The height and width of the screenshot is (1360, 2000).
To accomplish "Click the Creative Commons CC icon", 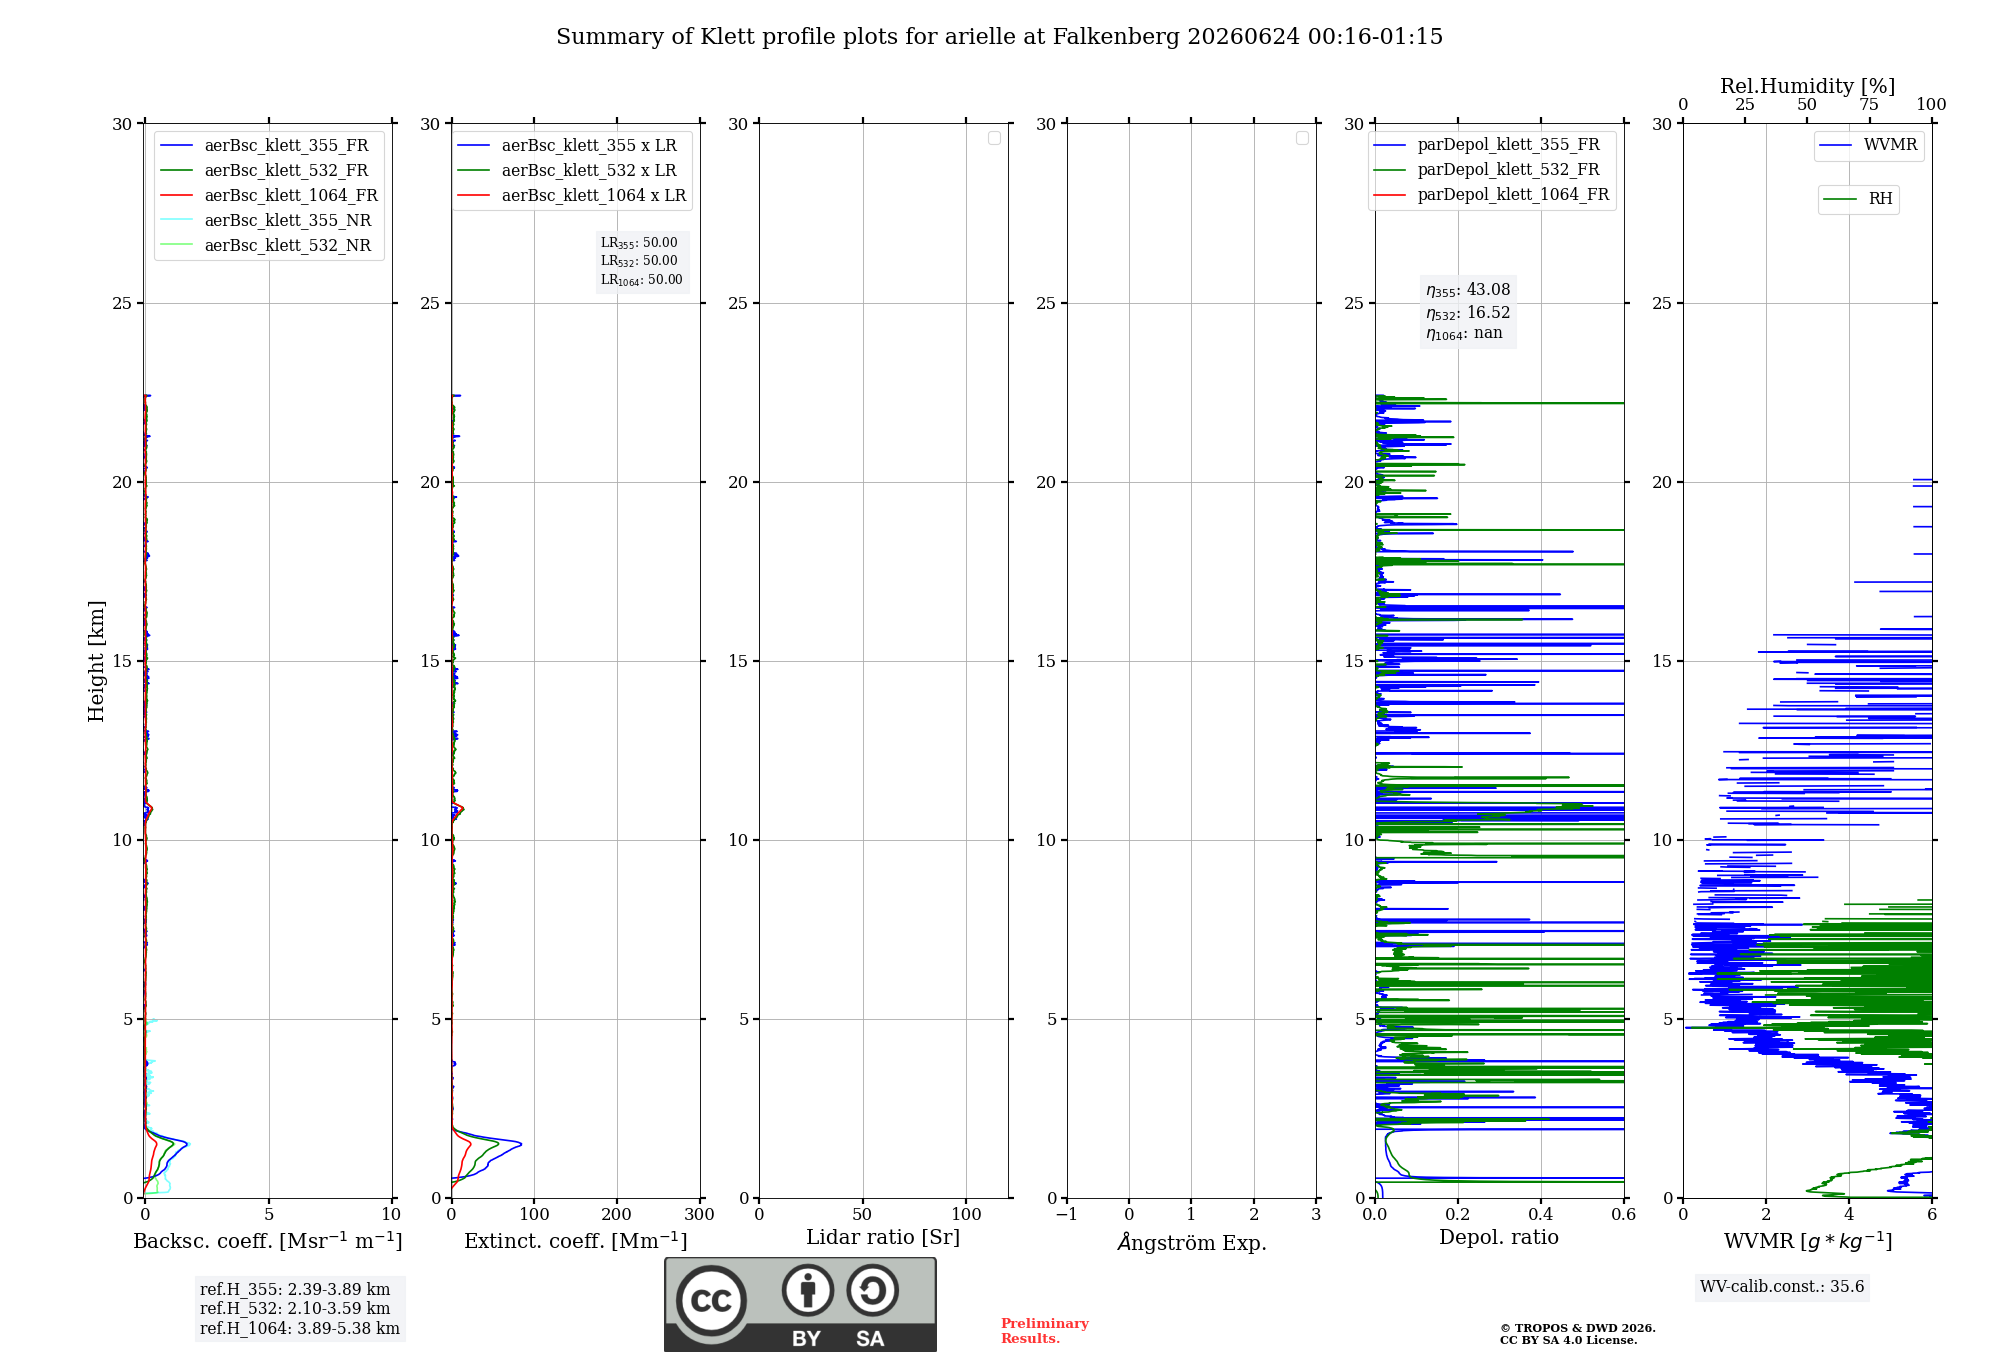I will (x=711, y=1300).
